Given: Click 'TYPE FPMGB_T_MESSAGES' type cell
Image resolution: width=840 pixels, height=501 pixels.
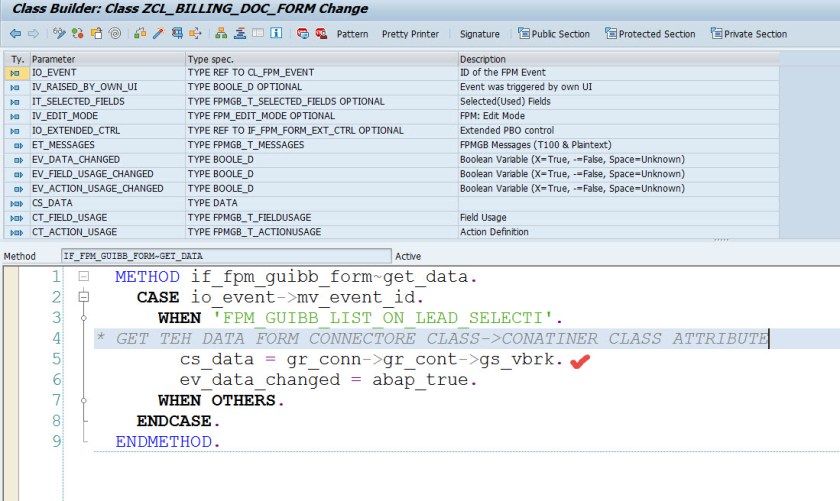Looking at the screenshot, I should 322,145.
